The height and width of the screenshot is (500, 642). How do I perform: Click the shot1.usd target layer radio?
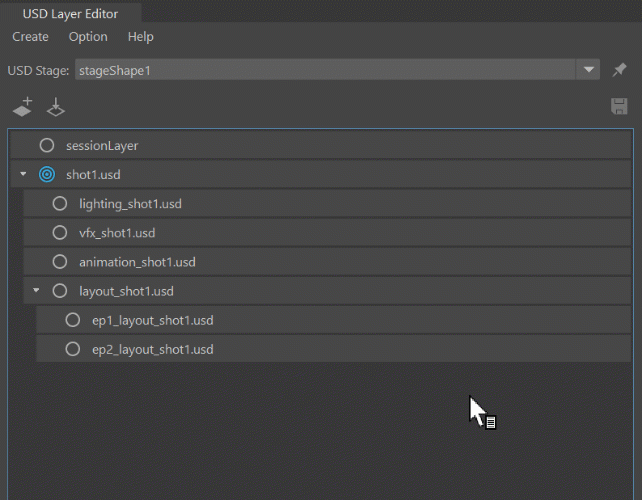coord(47,175)
